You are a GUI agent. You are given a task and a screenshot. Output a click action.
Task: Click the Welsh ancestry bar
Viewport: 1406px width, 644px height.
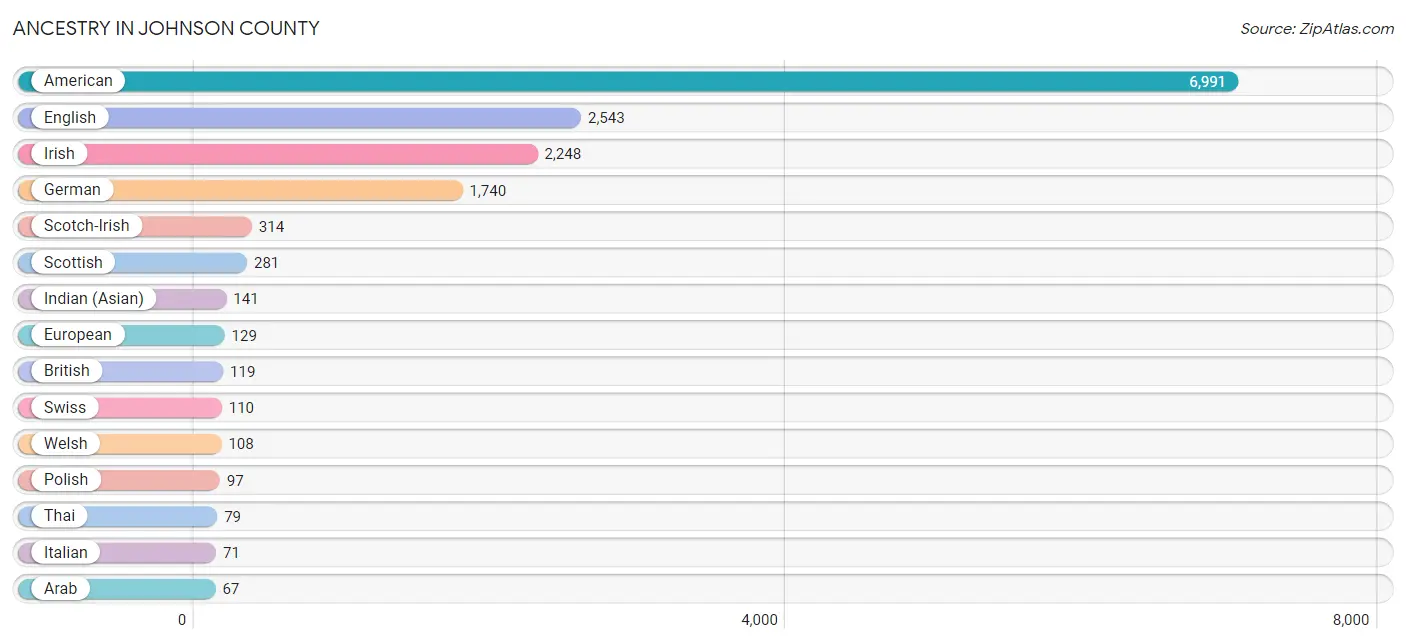pos(120,444)
